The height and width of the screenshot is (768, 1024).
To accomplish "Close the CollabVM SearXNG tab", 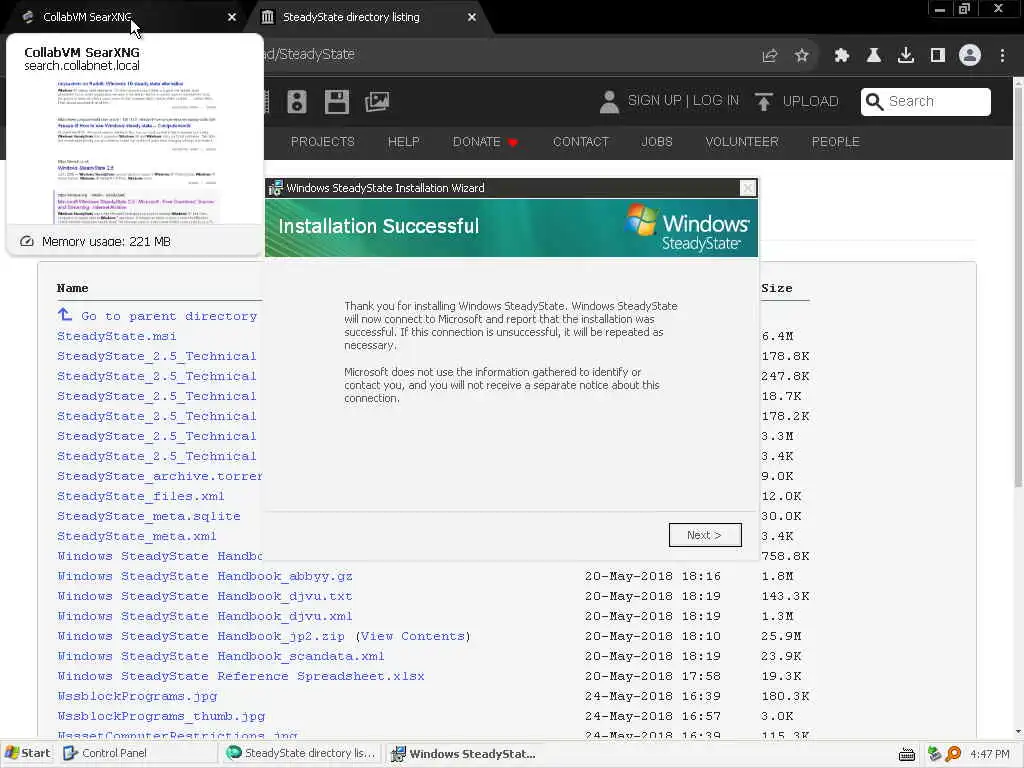I will (x=232, y=17).
